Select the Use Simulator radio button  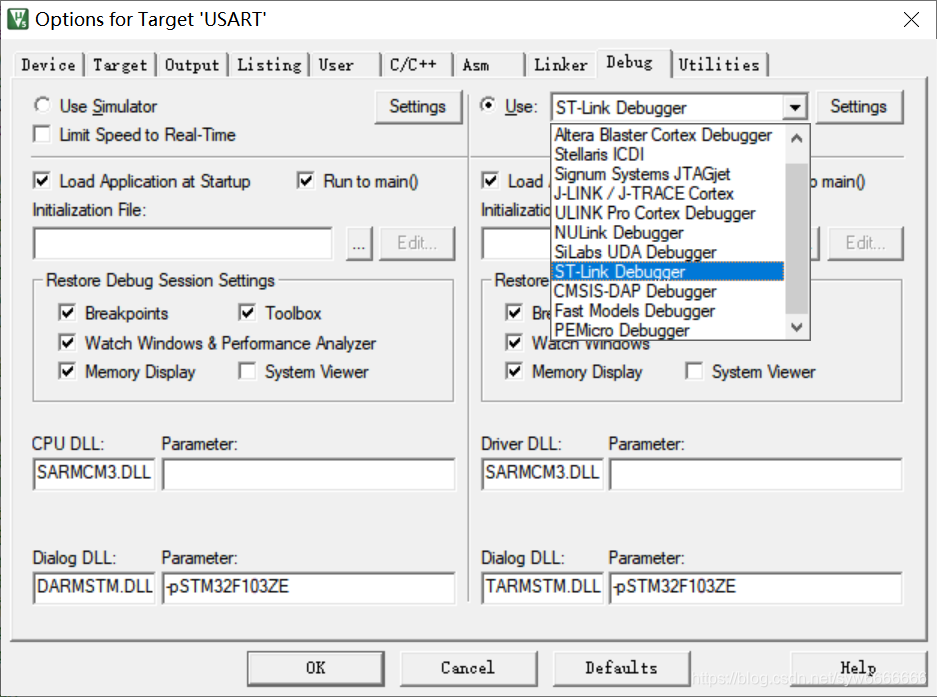point(42,105)
